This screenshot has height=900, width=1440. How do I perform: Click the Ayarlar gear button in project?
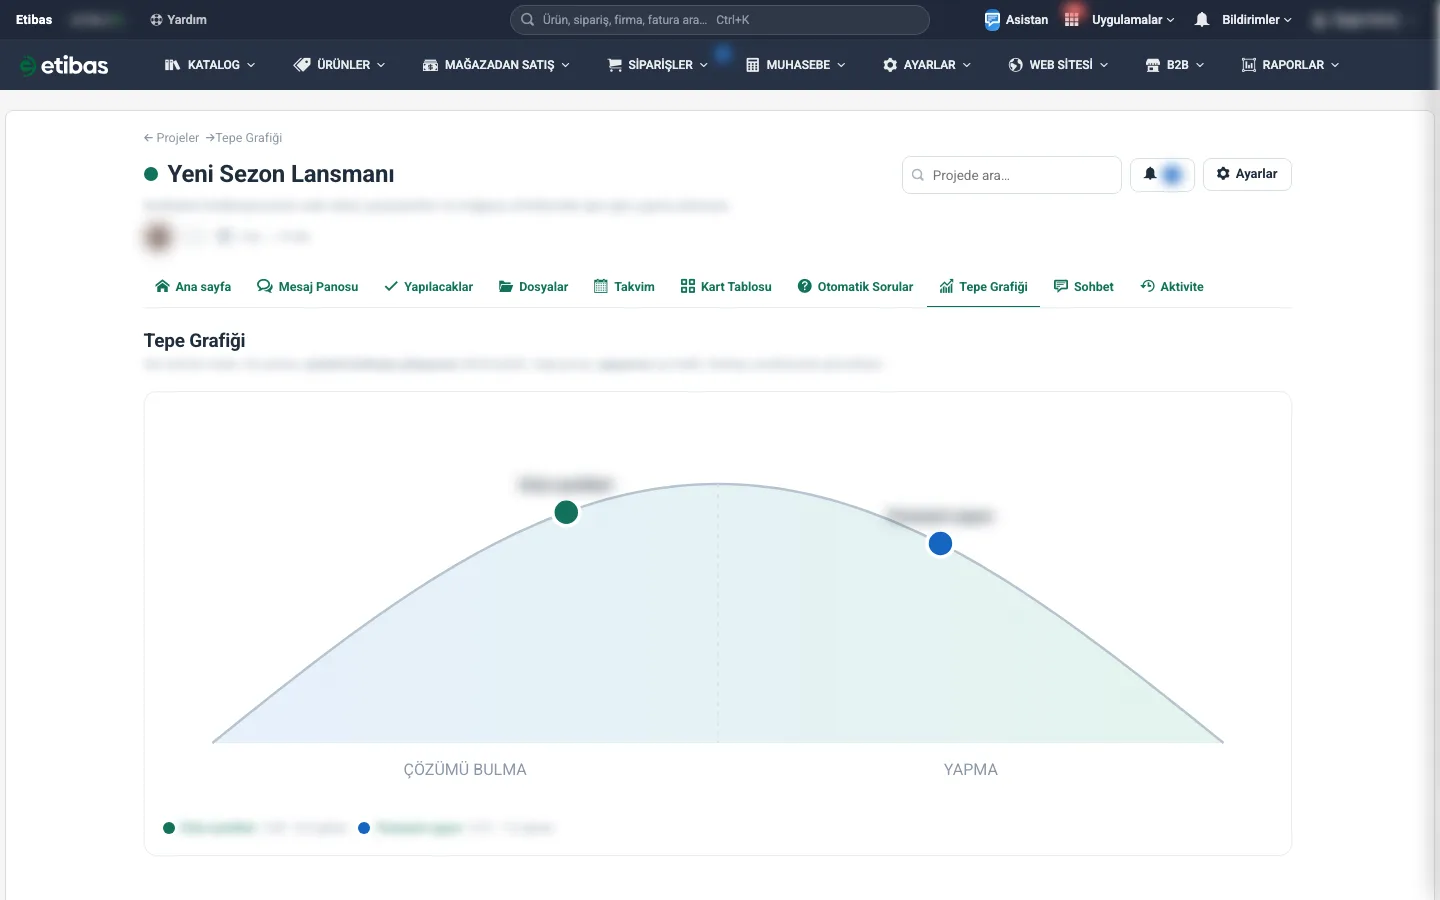pyautogui.click(x=1247, y=174)
